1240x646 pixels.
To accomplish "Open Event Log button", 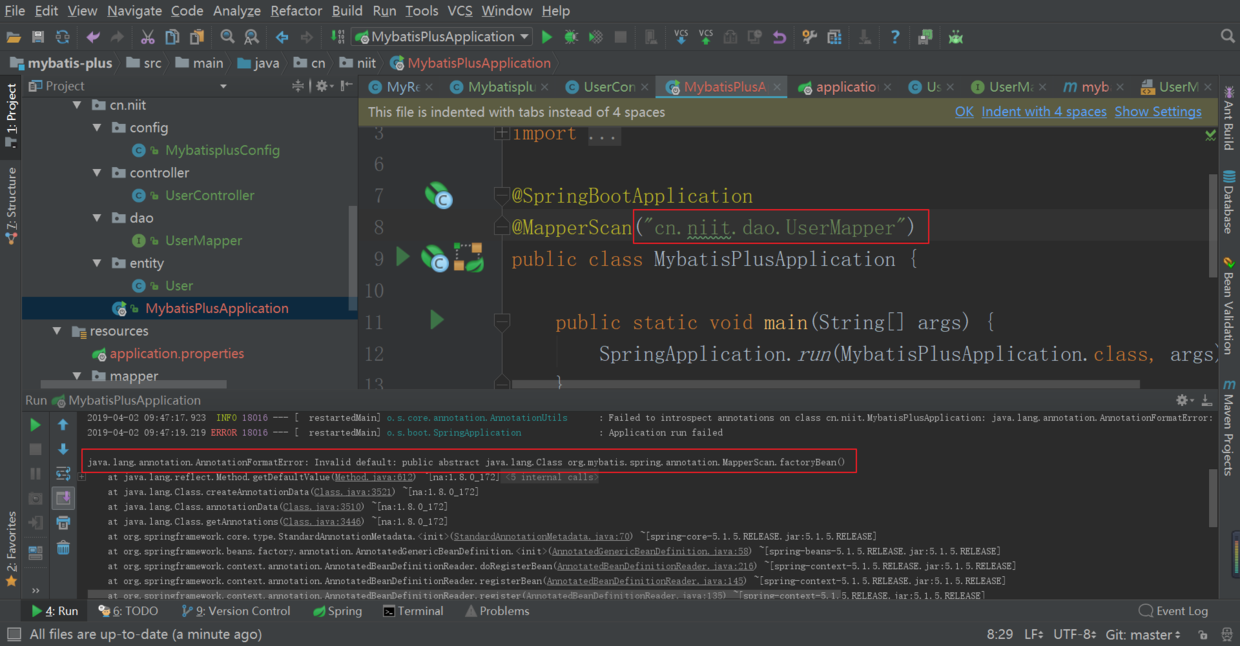I will point(1173,611).
